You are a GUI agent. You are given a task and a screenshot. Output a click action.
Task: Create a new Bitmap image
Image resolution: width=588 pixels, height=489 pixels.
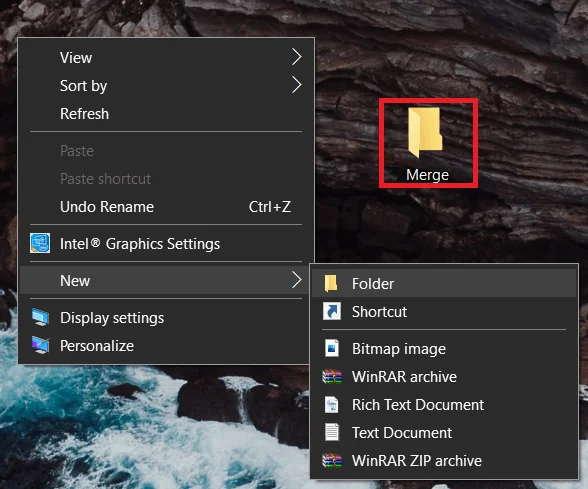(x=444, y=349)
